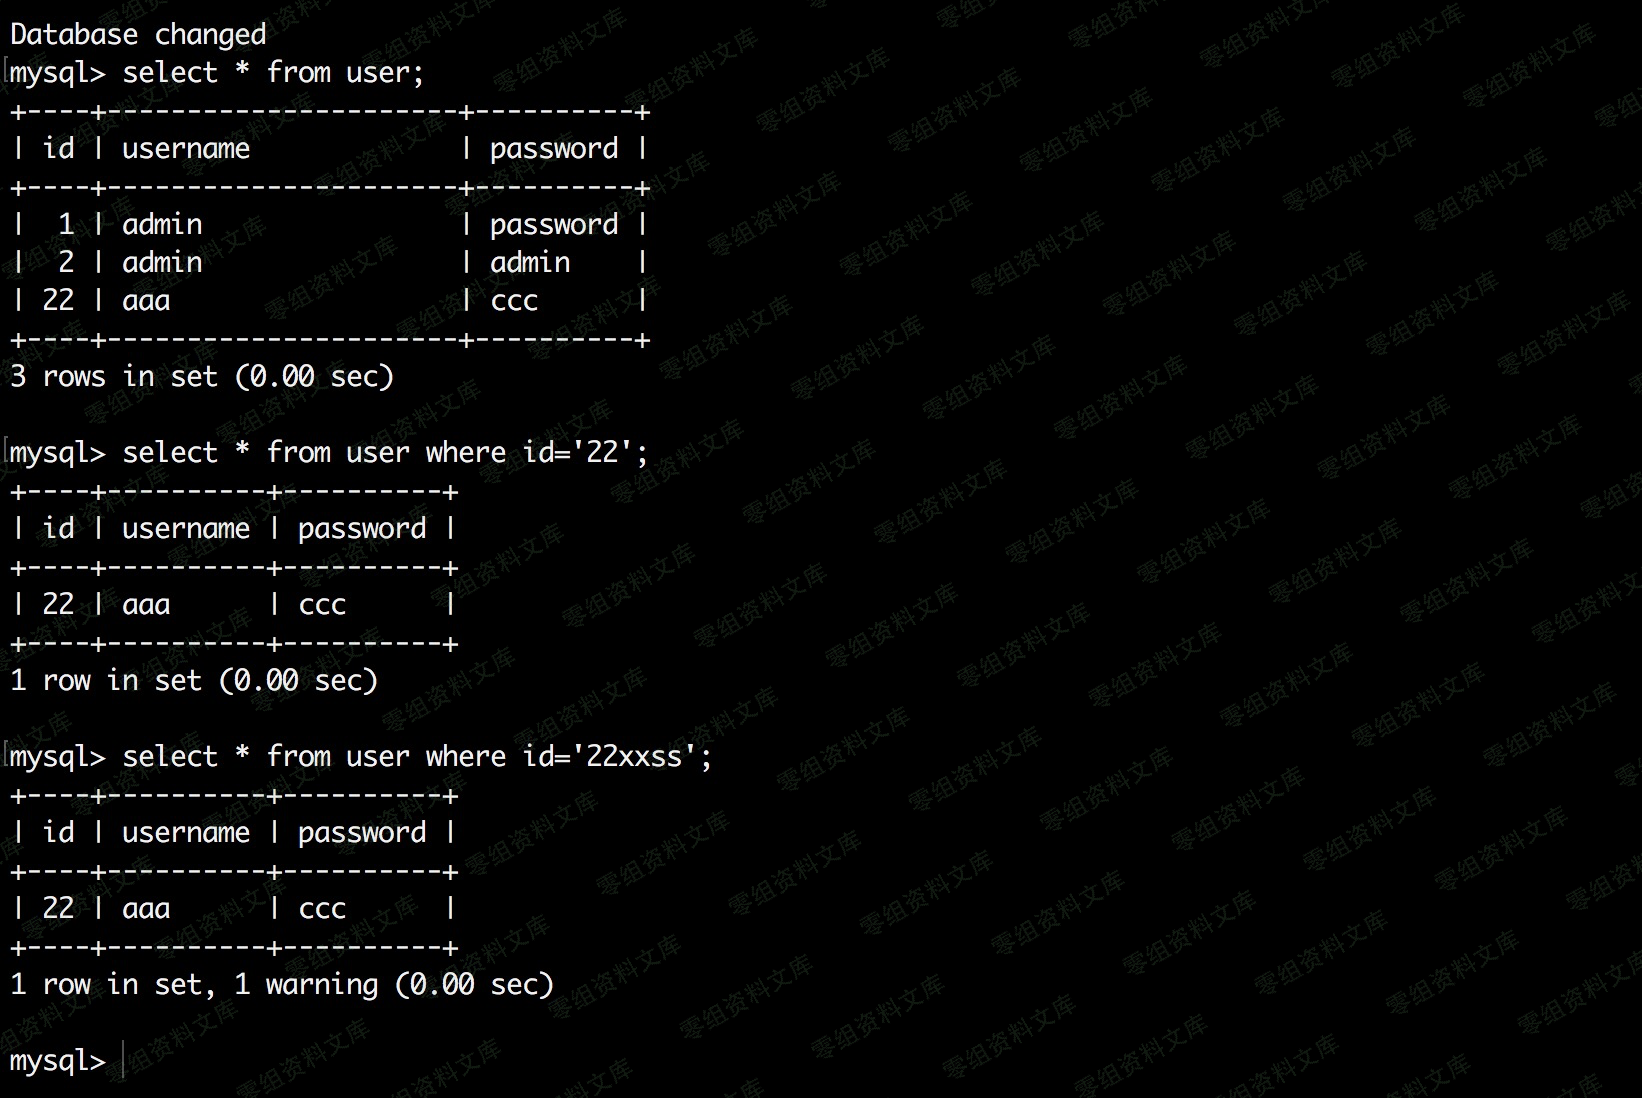This screenshot has width=1642, height=1098.
Task: Click the id header of the last result table
Action: [x=58, y=832]
